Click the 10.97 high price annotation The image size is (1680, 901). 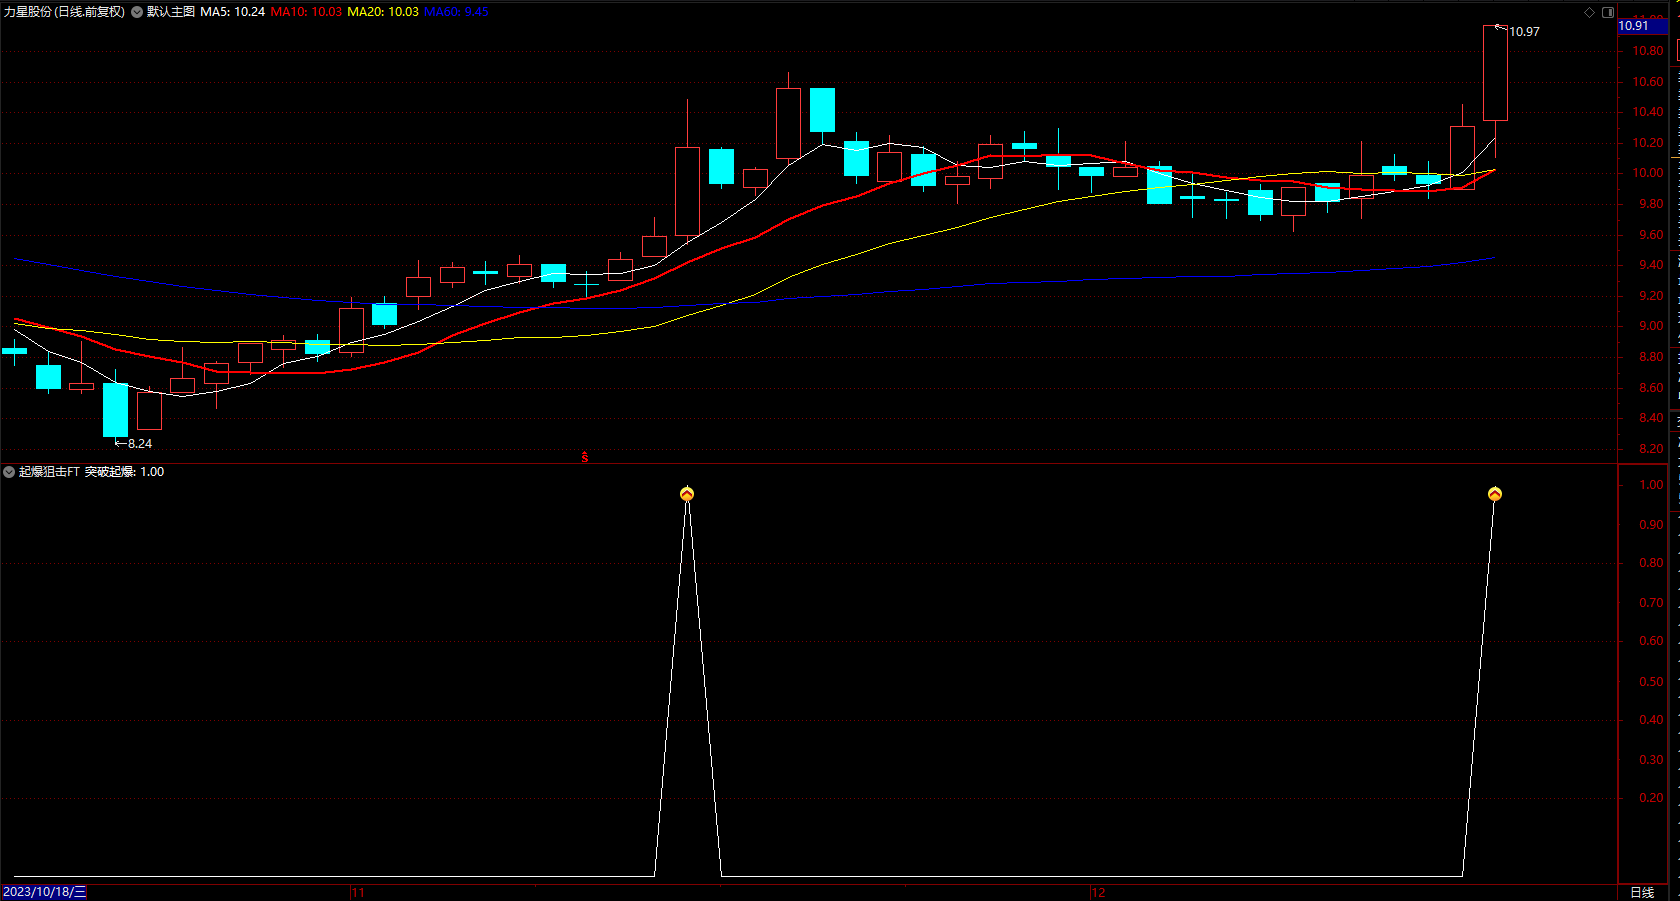click(x=1524, y=32)
